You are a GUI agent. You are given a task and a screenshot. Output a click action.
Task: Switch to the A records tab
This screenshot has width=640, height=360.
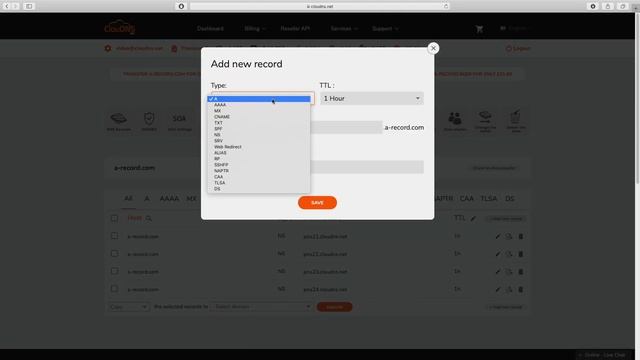[x=147, y=198]
